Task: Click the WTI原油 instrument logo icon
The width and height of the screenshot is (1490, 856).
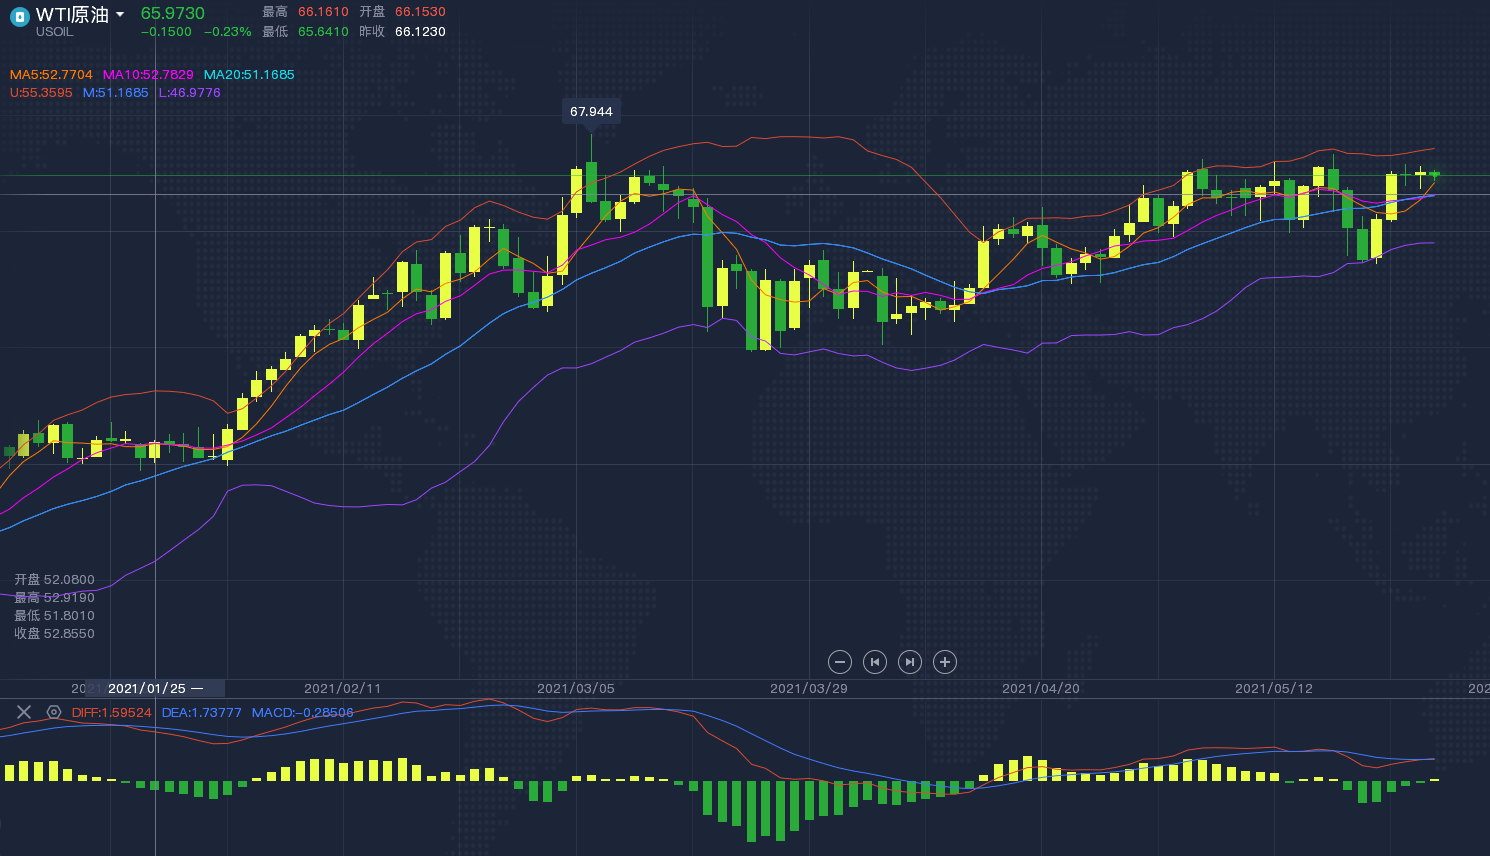Action: pos(19,17)
